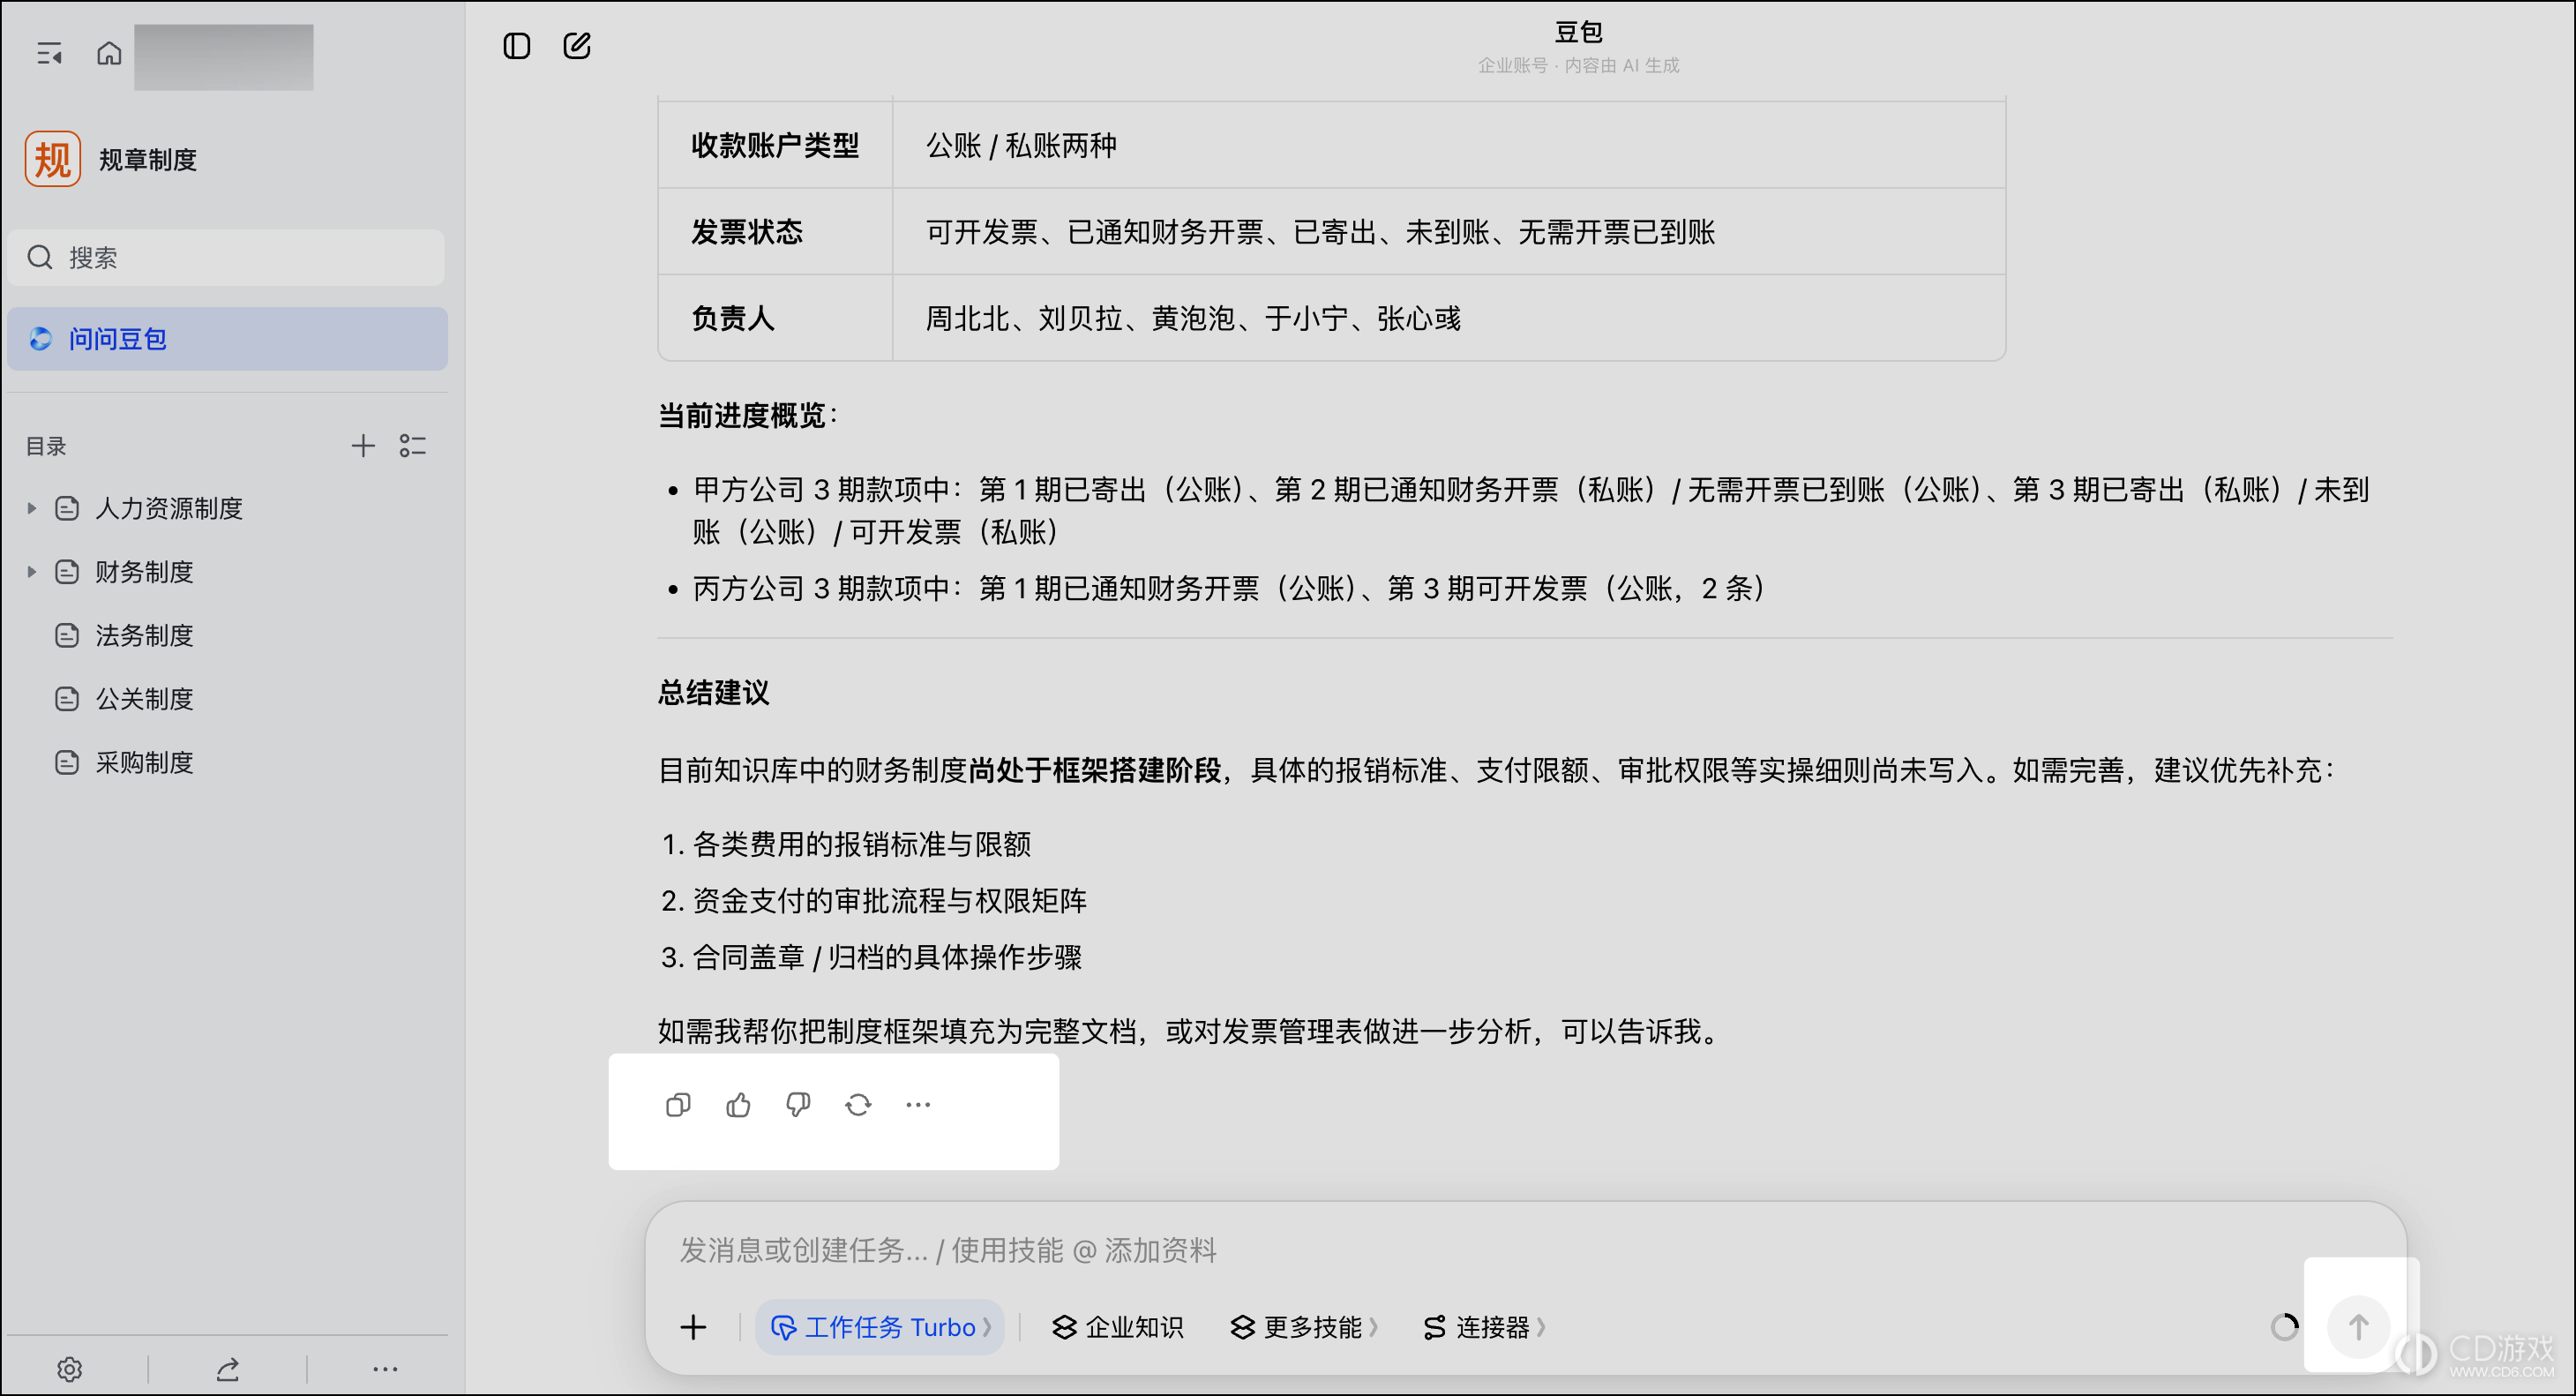Expand 更多技能 skills menu
Screen dimensions: 2576x1396
coord(1304,1327)
